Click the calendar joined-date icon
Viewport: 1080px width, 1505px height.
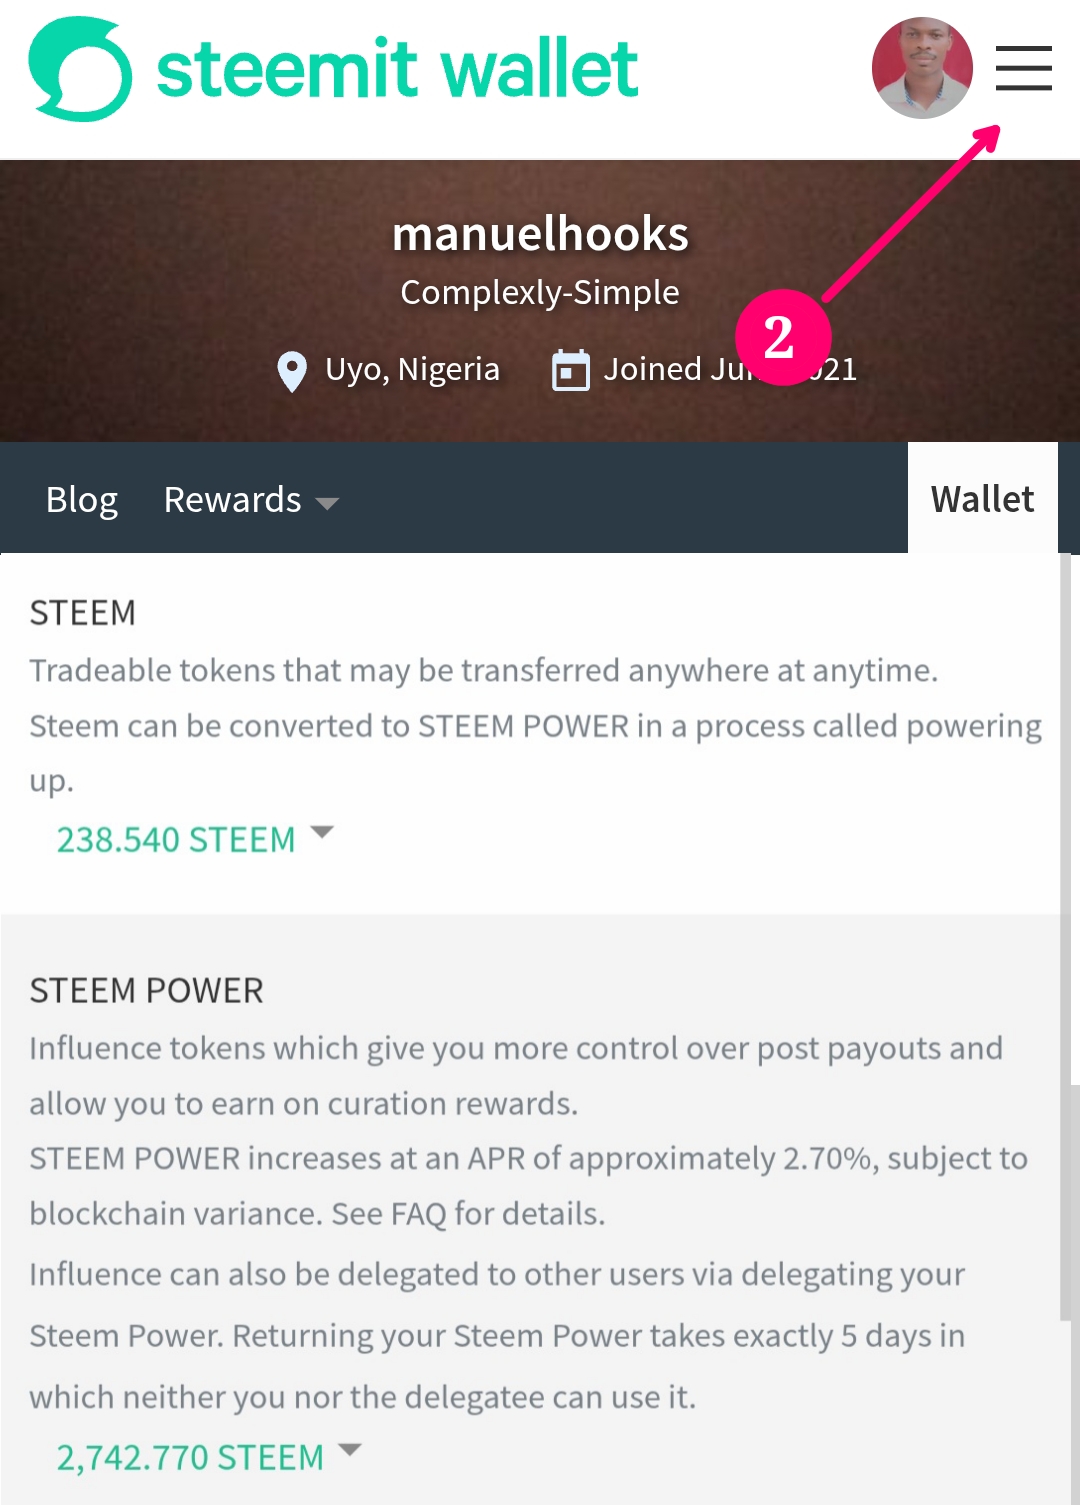pos(571,370)
